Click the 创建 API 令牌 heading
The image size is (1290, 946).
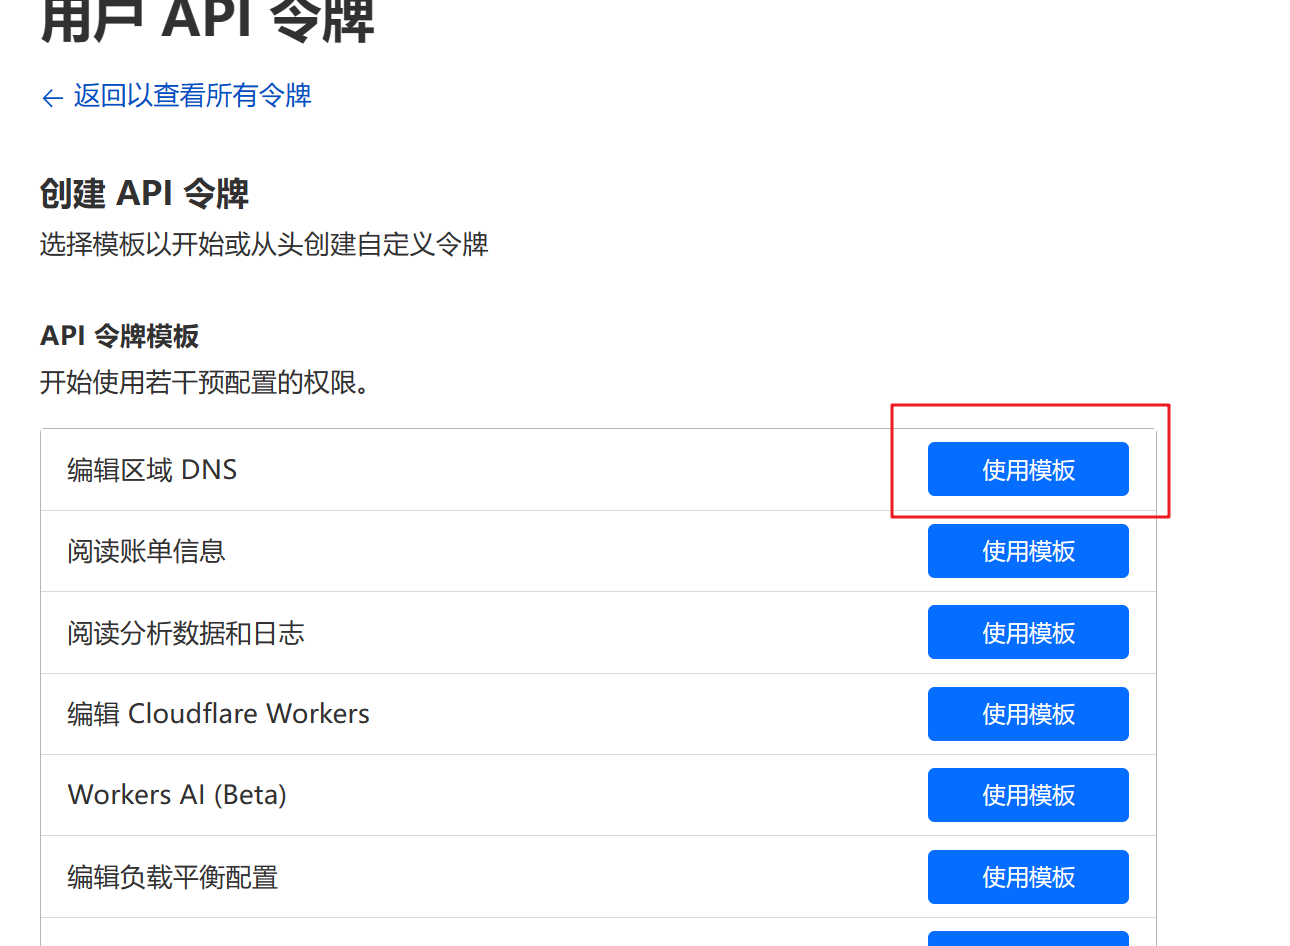(144, 193)
